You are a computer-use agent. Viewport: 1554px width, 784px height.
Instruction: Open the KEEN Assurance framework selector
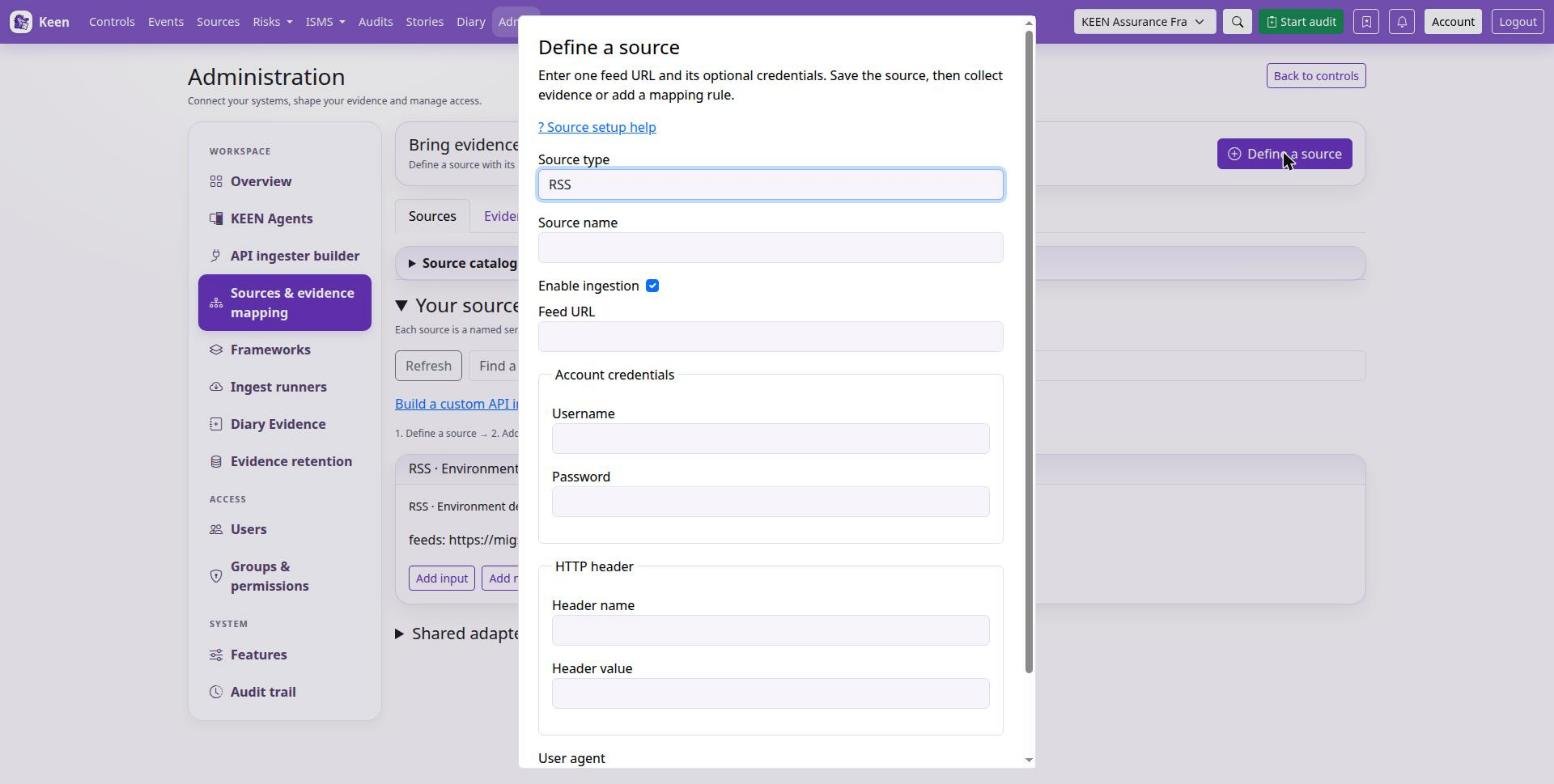[1144, 21]
